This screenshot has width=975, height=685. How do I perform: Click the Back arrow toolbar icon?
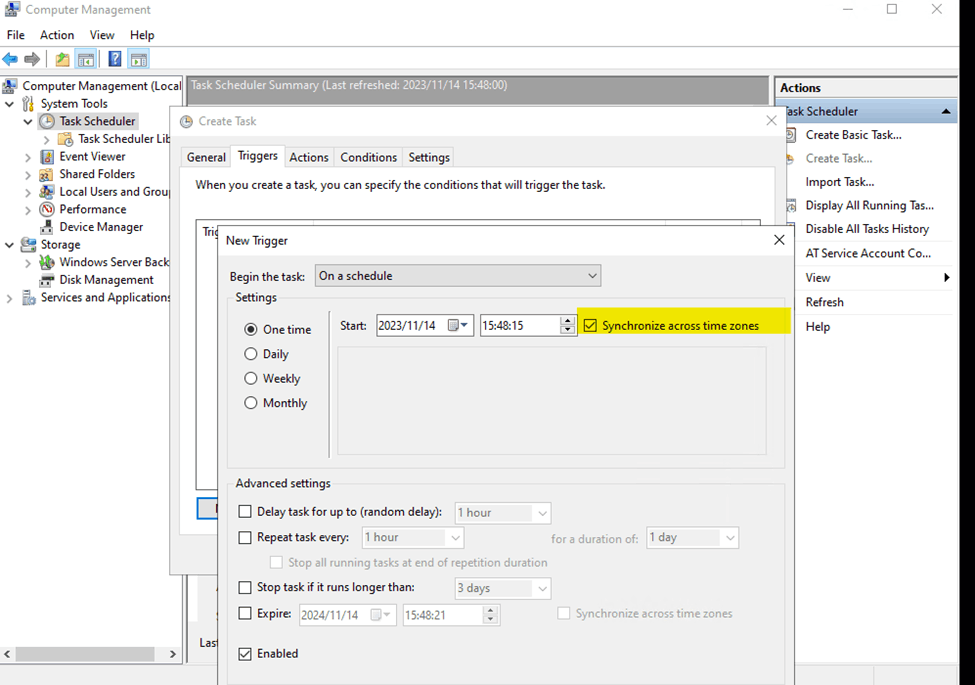[10, 60]
